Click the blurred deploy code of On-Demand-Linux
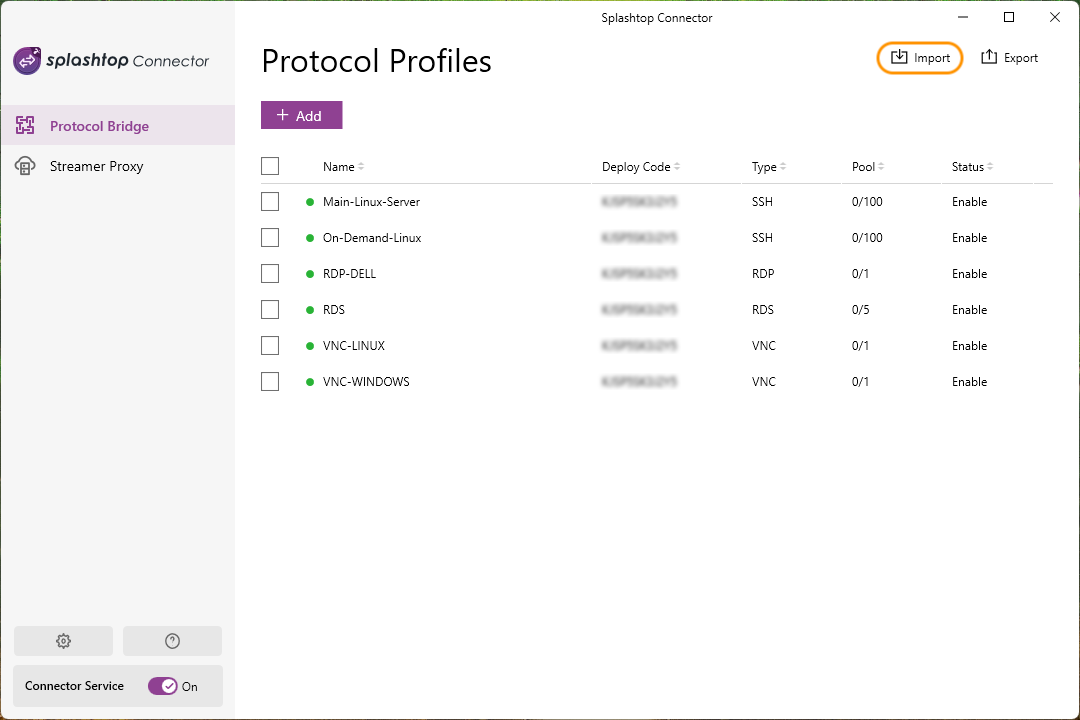Image resolution: width=1080 pixels, height=720 pixels. [x=639, y=238]
